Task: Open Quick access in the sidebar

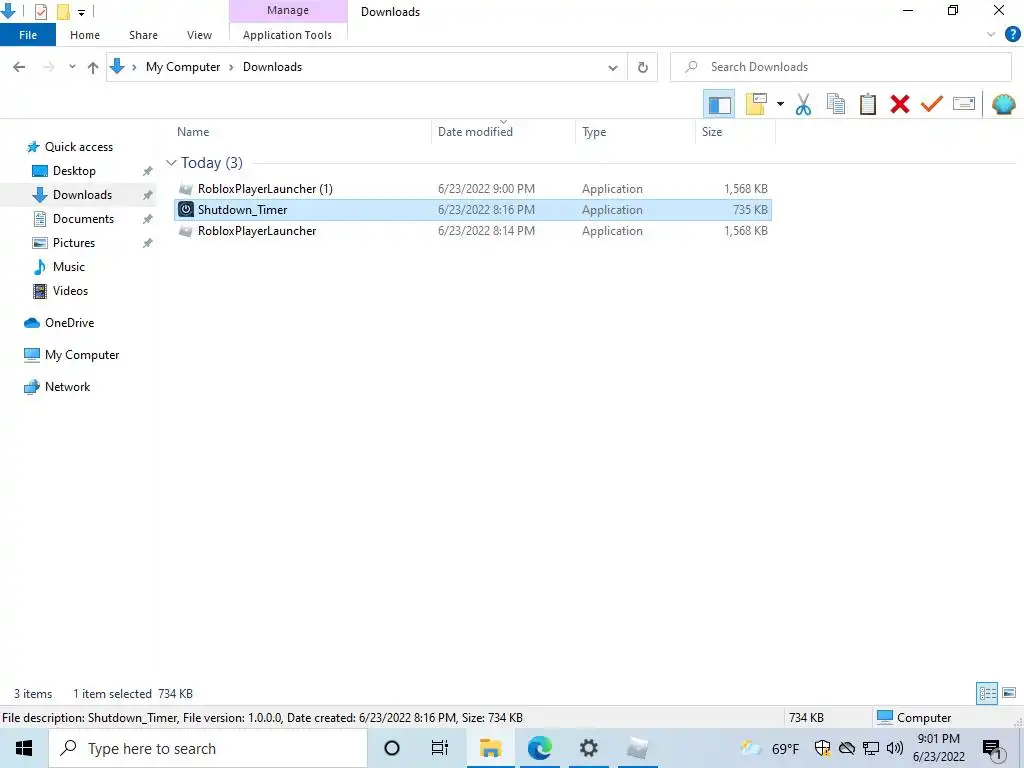Action: (x=78, y=147)
